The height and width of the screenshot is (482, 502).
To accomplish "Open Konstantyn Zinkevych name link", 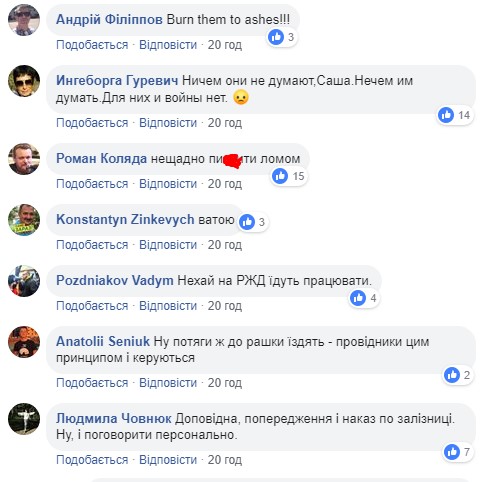I will [125, 220].
